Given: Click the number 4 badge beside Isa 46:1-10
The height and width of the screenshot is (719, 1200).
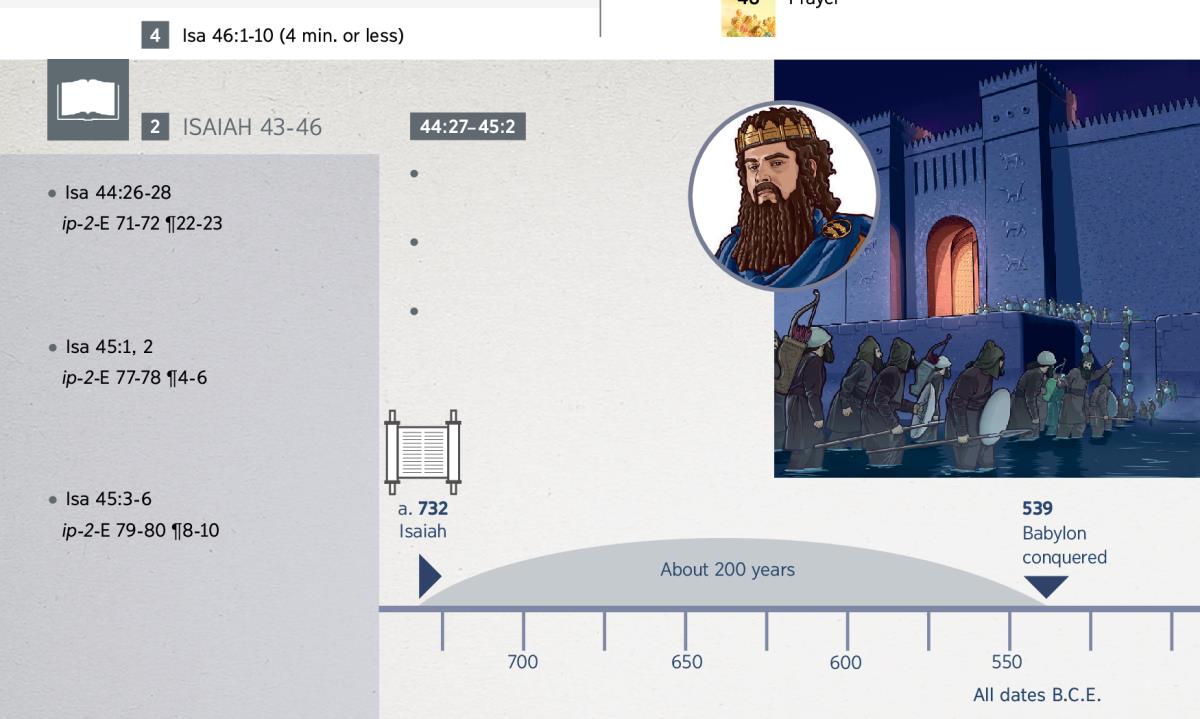Looking at the screenshot, I should 155,36.
